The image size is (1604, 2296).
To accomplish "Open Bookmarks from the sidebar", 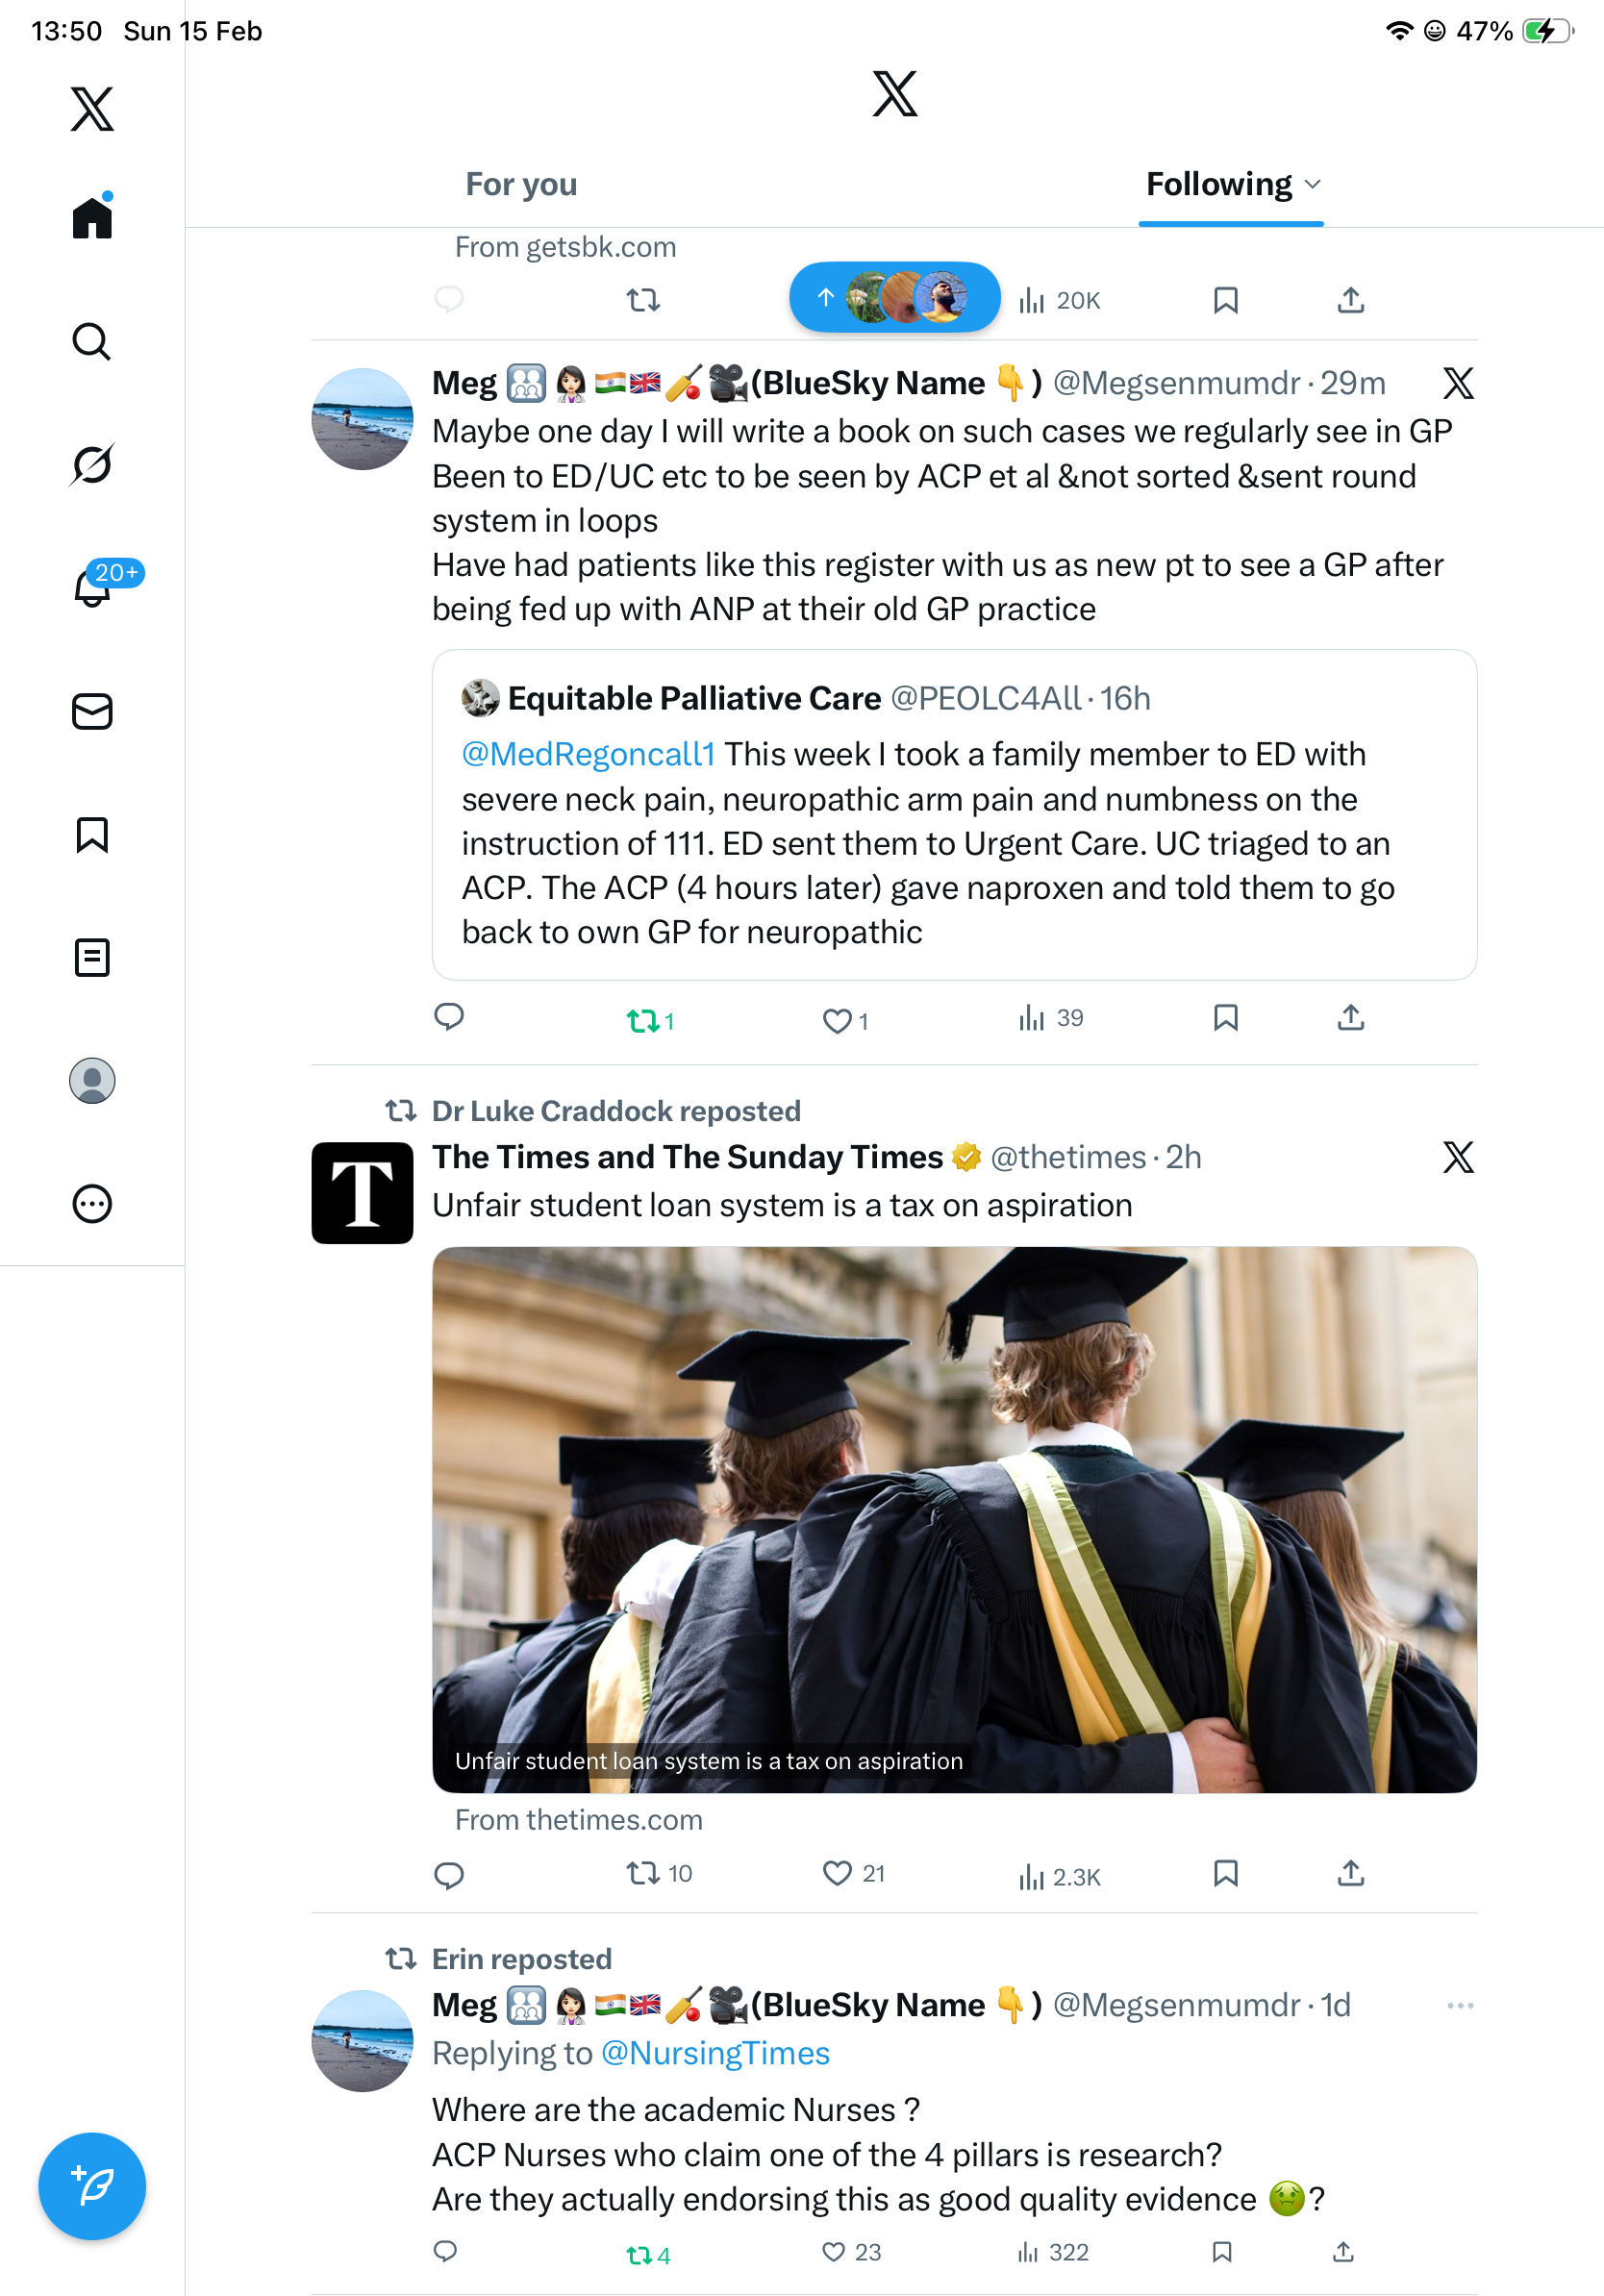I will coord(91,834).
